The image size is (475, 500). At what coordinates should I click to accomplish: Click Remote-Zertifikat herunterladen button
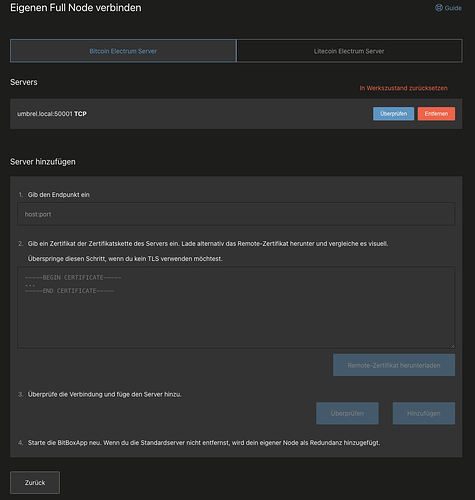pyautogui.click(x=394, y=365)
